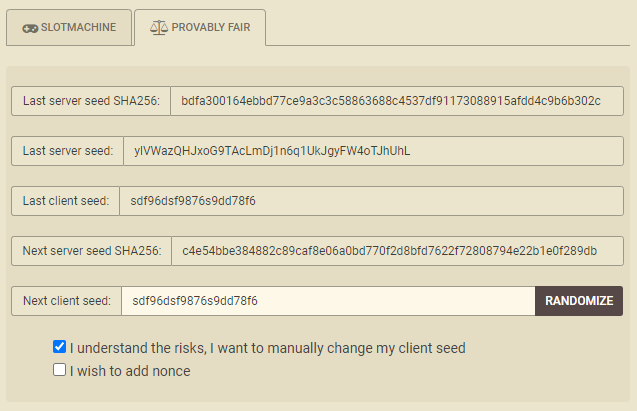Click the 'Last server seed:' label

(x=67, y=151)
